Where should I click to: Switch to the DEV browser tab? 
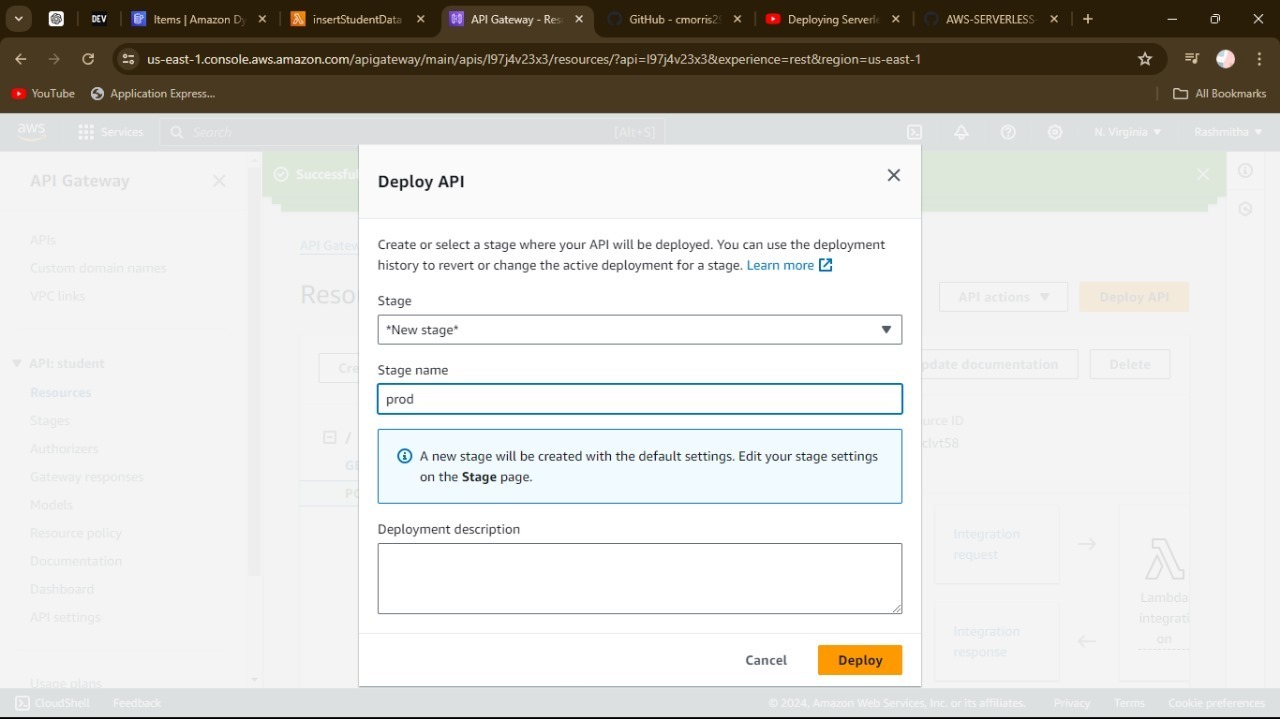pyautogui.click(x=98, y=19)
